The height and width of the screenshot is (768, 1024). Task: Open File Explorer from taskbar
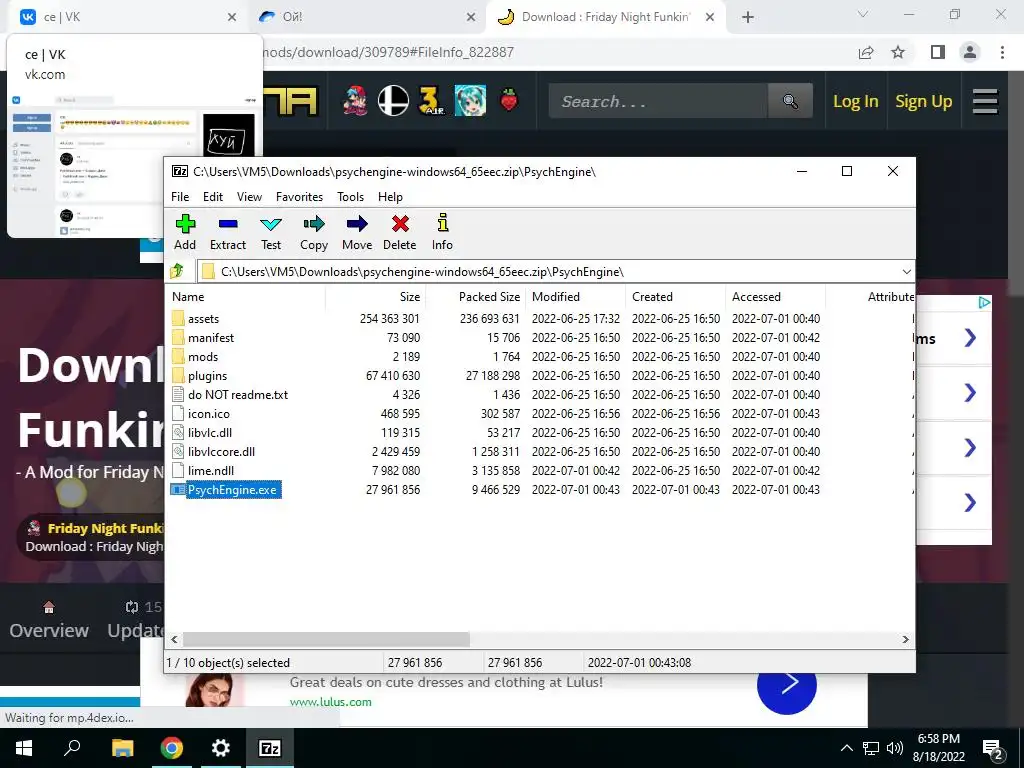[x=122, y=748]
